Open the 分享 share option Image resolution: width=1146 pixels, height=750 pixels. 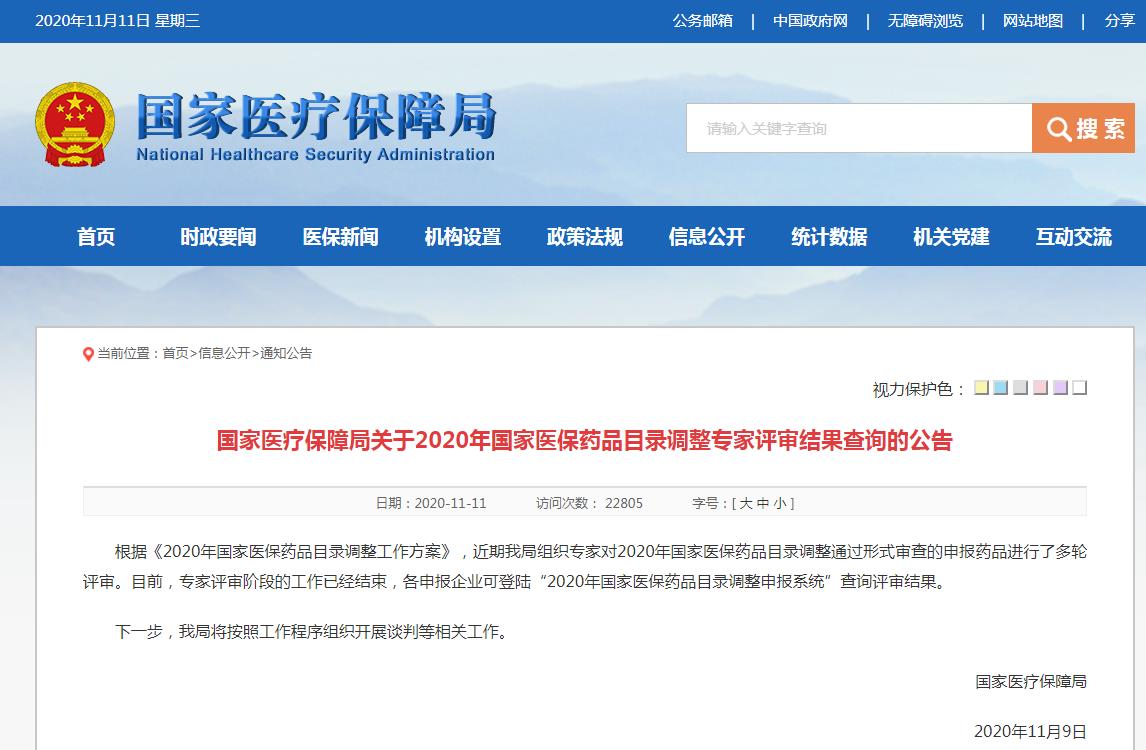coord(1119,21)
